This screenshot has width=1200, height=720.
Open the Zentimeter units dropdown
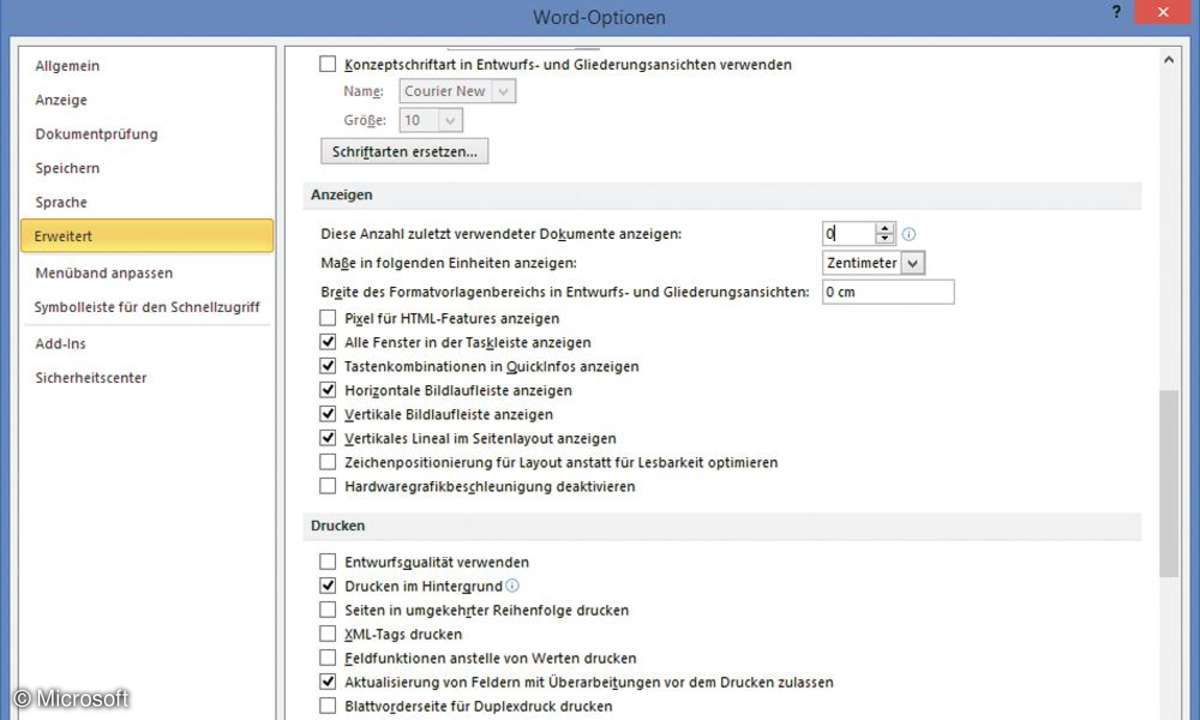pyautogui.click(x=913, y=263)
